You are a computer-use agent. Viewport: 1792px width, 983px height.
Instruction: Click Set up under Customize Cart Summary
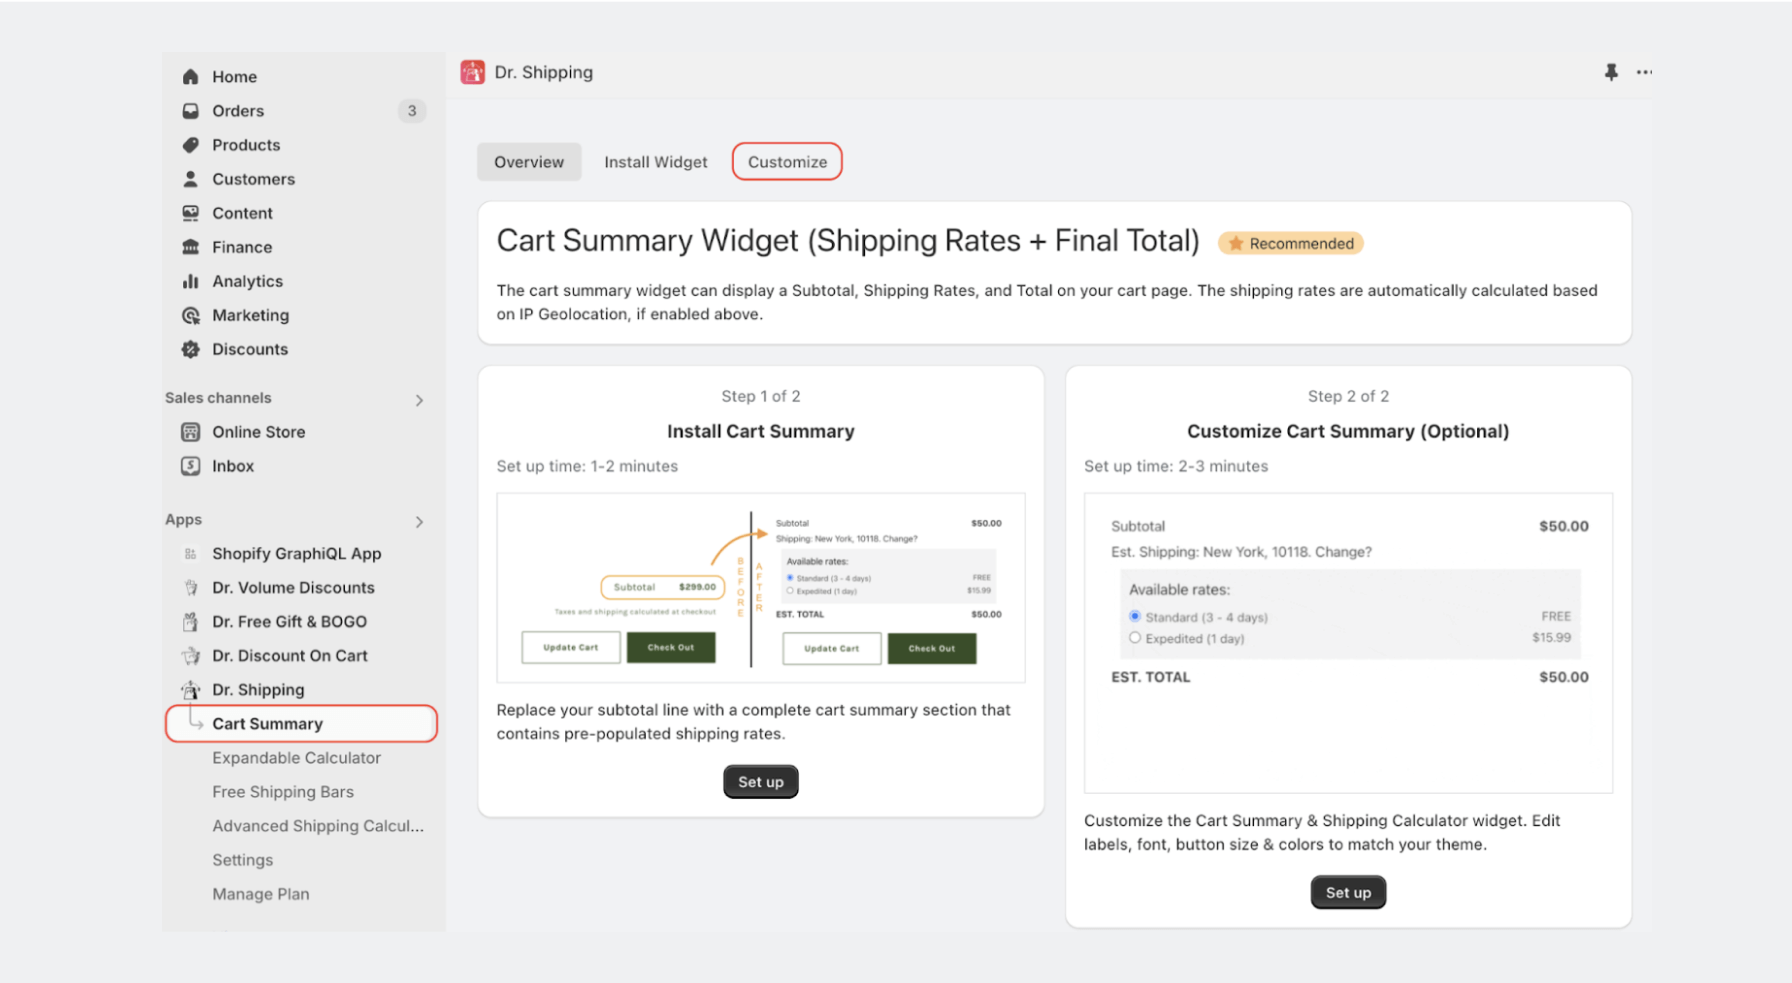tap(1348, 893)
